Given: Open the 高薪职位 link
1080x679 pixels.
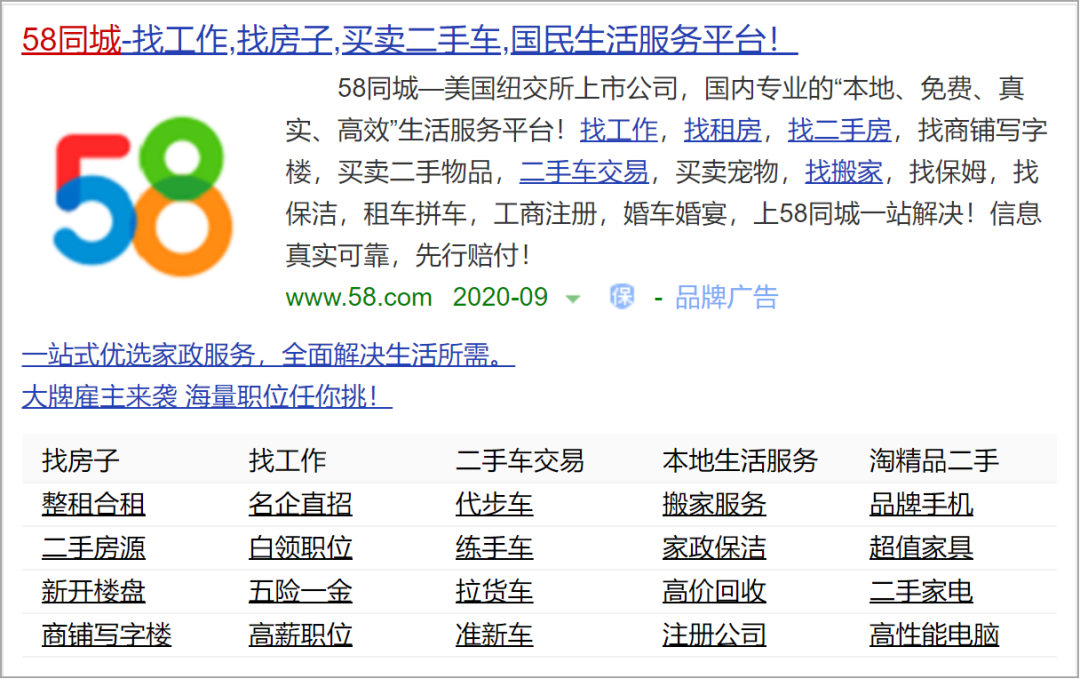Looking at the screenshot, I should pos(300,635).
